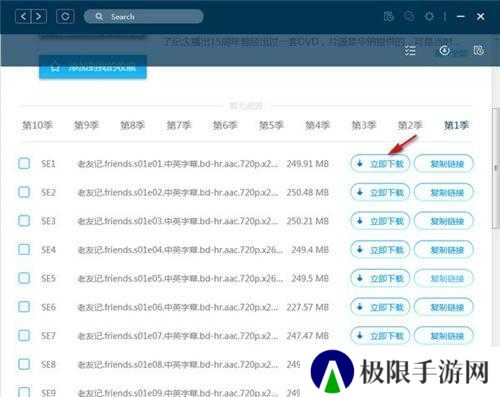The height and width of the screenshot is (397, 500).
Task: Click the vertical scrollbar on right edge
Action: 496,168
